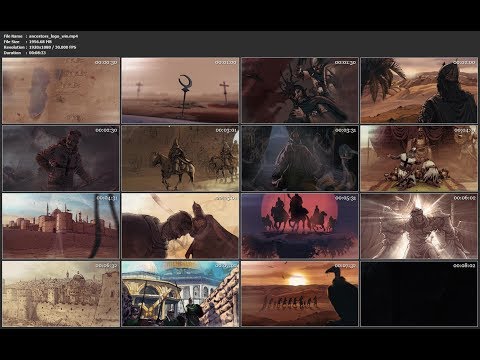Screen dimensions: 480x360
Task: Open the blue-tiled domed shrine thumbnail
Action: click(x=180, y=294)
